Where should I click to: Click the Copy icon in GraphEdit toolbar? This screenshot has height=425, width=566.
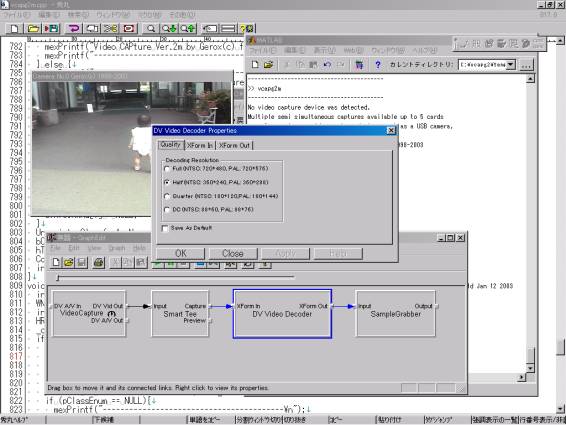point(128,262)
